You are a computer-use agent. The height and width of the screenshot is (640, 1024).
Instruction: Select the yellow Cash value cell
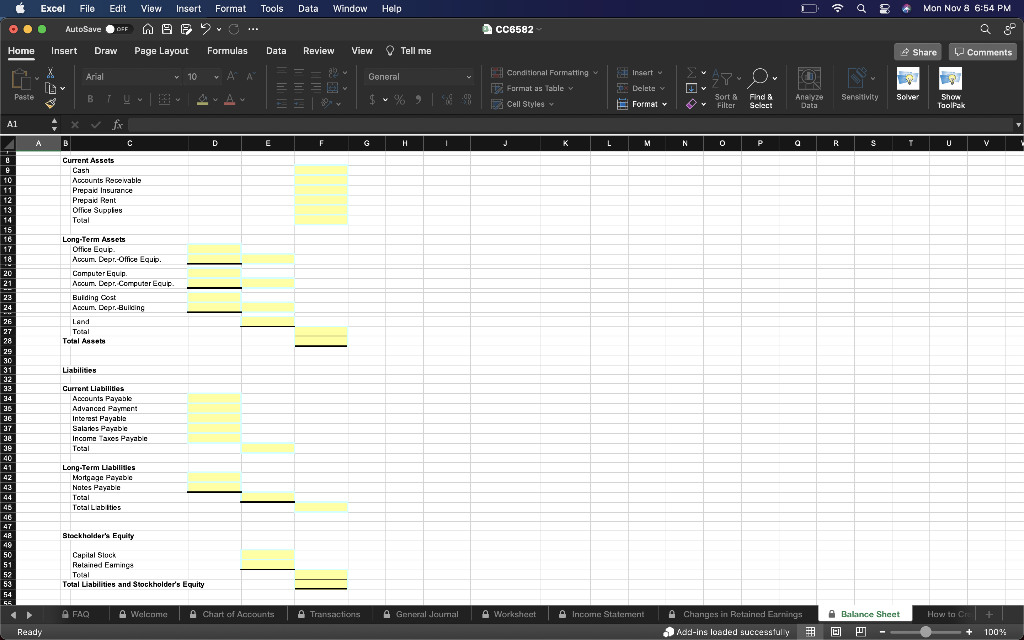(x=321, y=170)
